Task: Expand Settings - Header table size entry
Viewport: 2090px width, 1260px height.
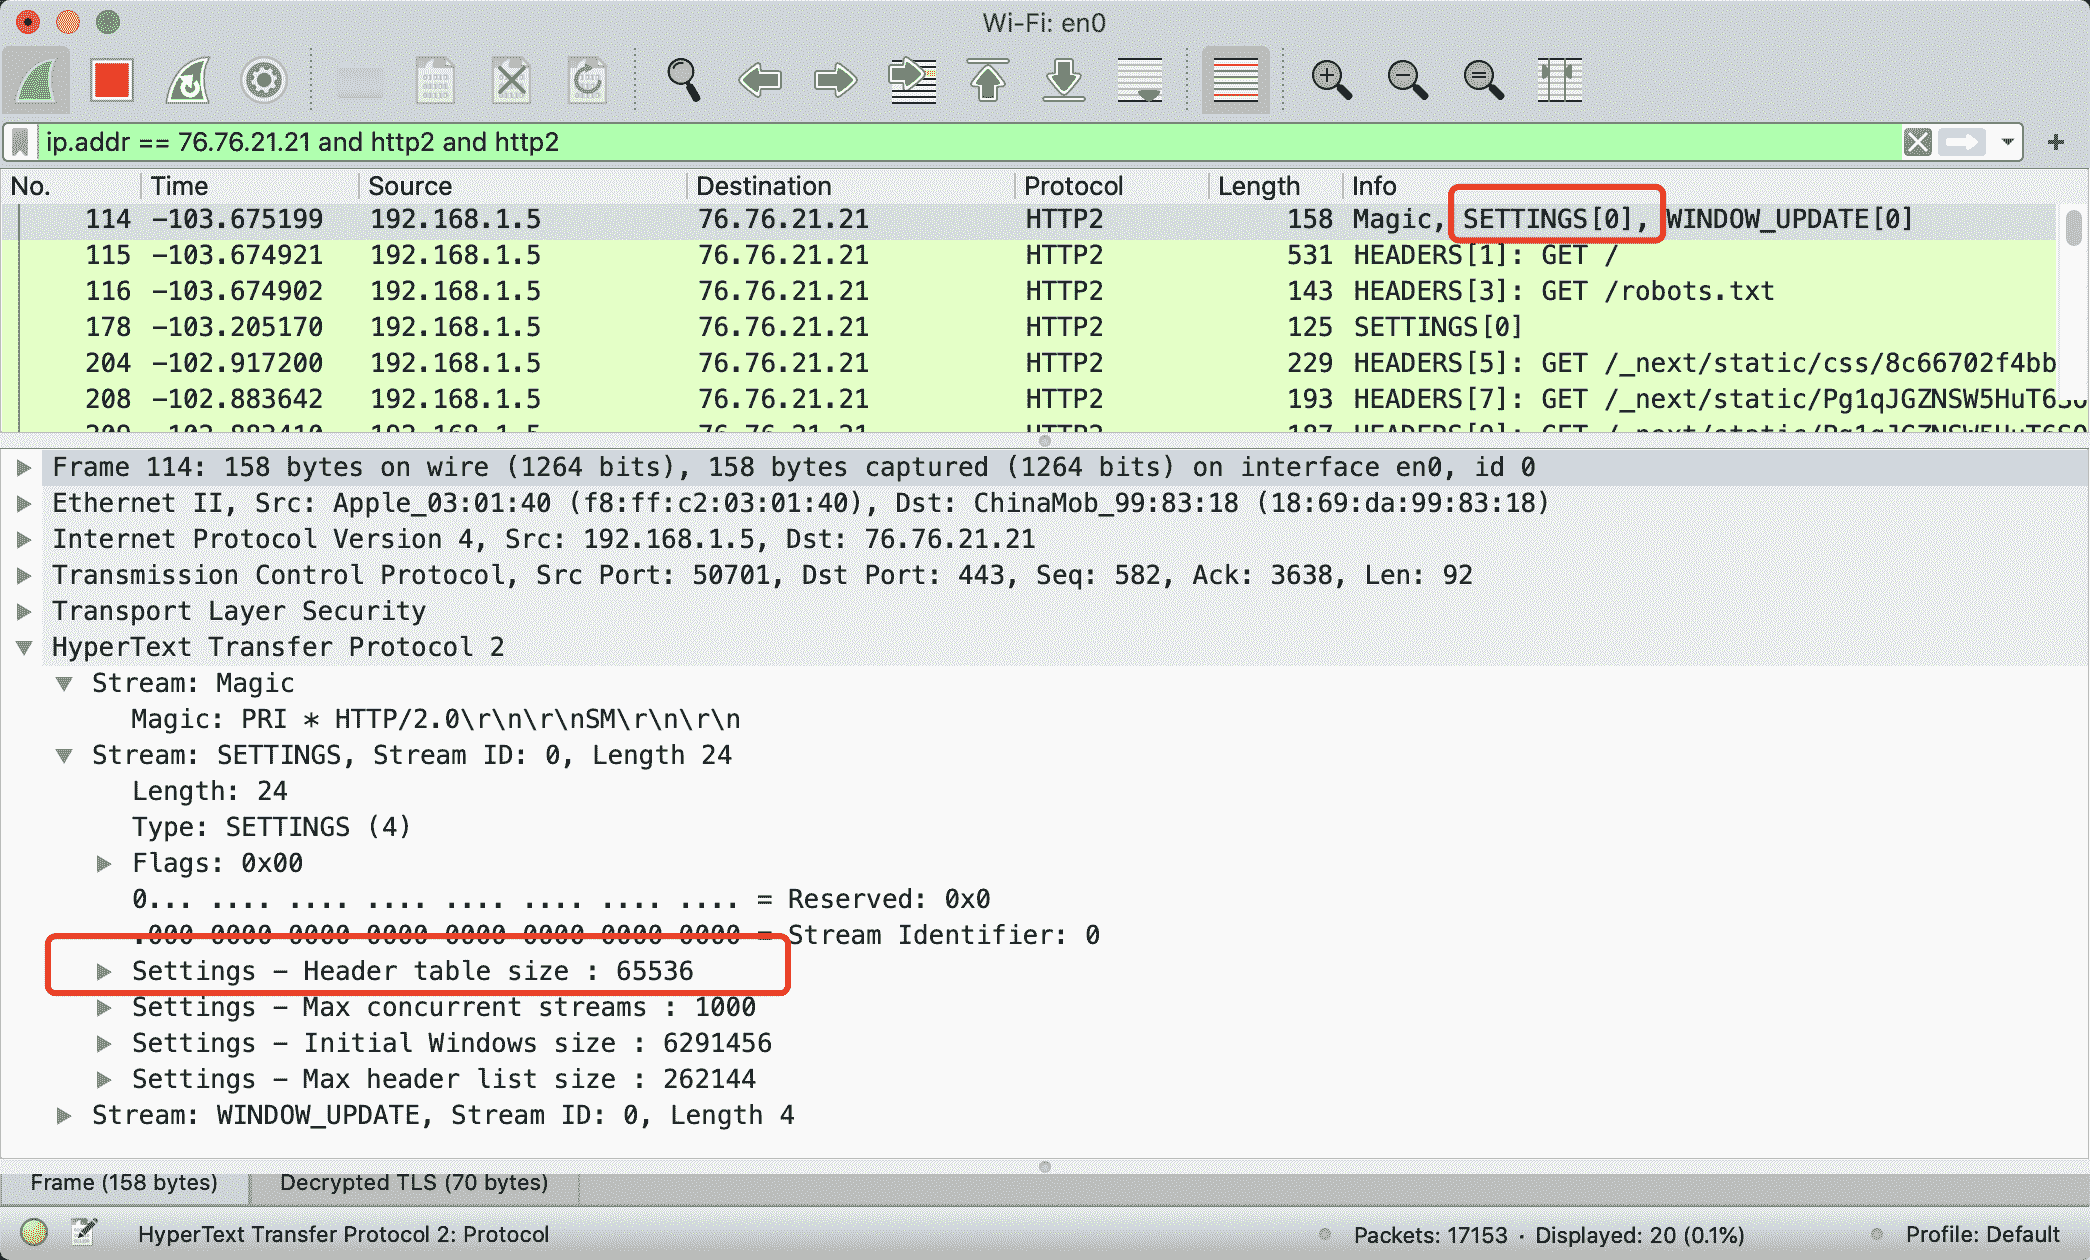Action: pyautogui.click(x=104, y=971)
